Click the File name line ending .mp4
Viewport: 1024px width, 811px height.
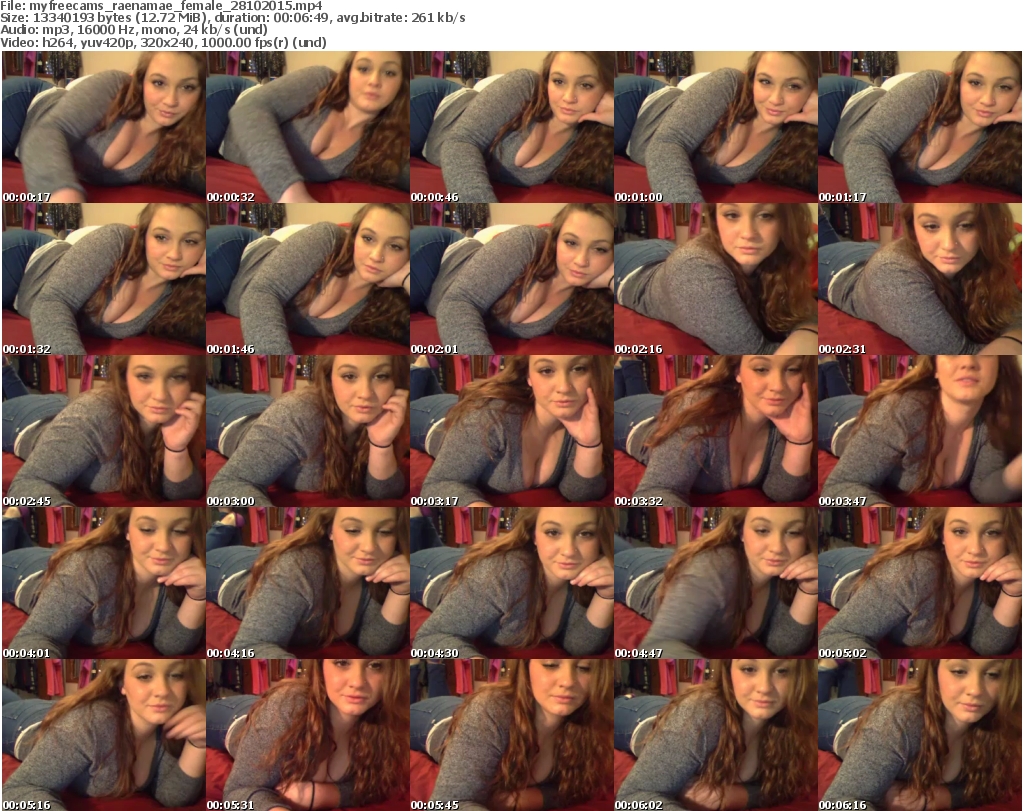[x=161, y=6]
